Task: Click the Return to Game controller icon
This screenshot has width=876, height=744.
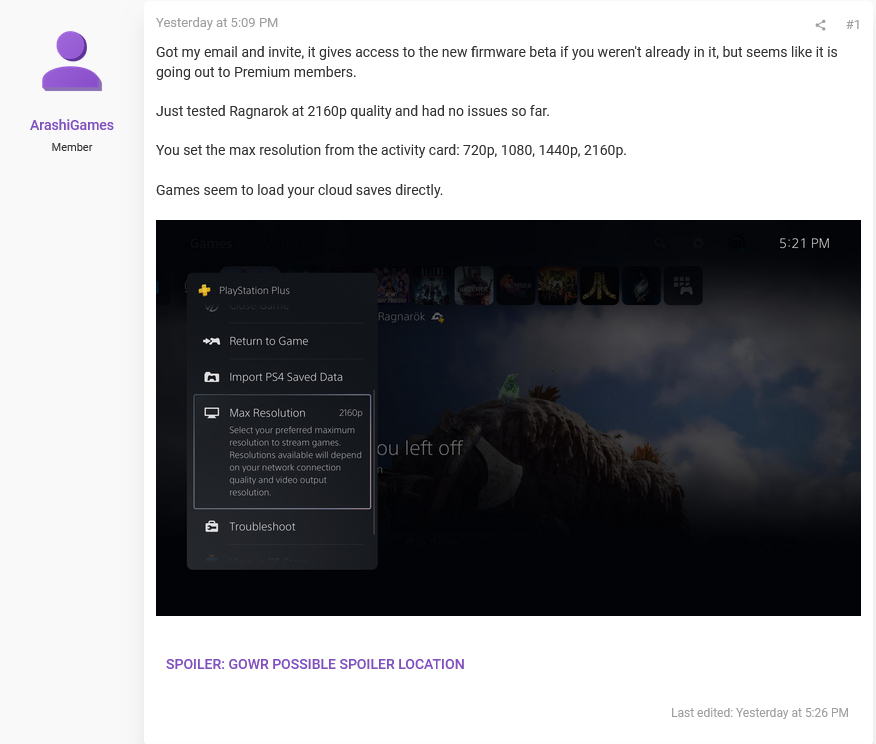Action: tap(211, 341)
